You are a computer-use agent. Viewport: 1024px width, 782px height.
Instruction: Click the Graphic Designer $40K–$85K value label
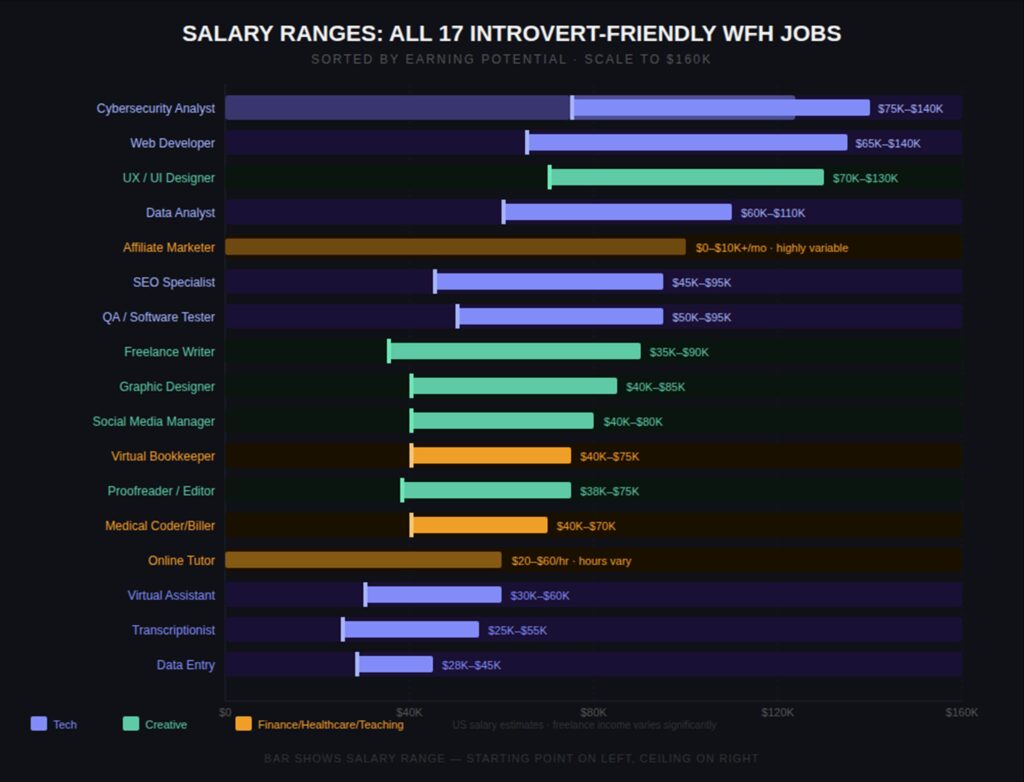[x=656, y=387]
